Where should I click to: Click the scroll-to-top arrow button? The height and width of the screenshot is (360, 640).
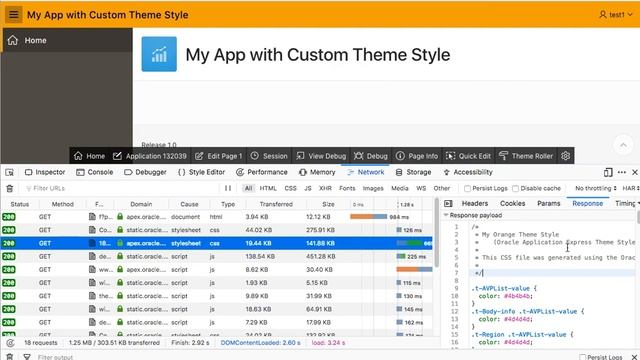pyautogui.click(x=623, y=145)
